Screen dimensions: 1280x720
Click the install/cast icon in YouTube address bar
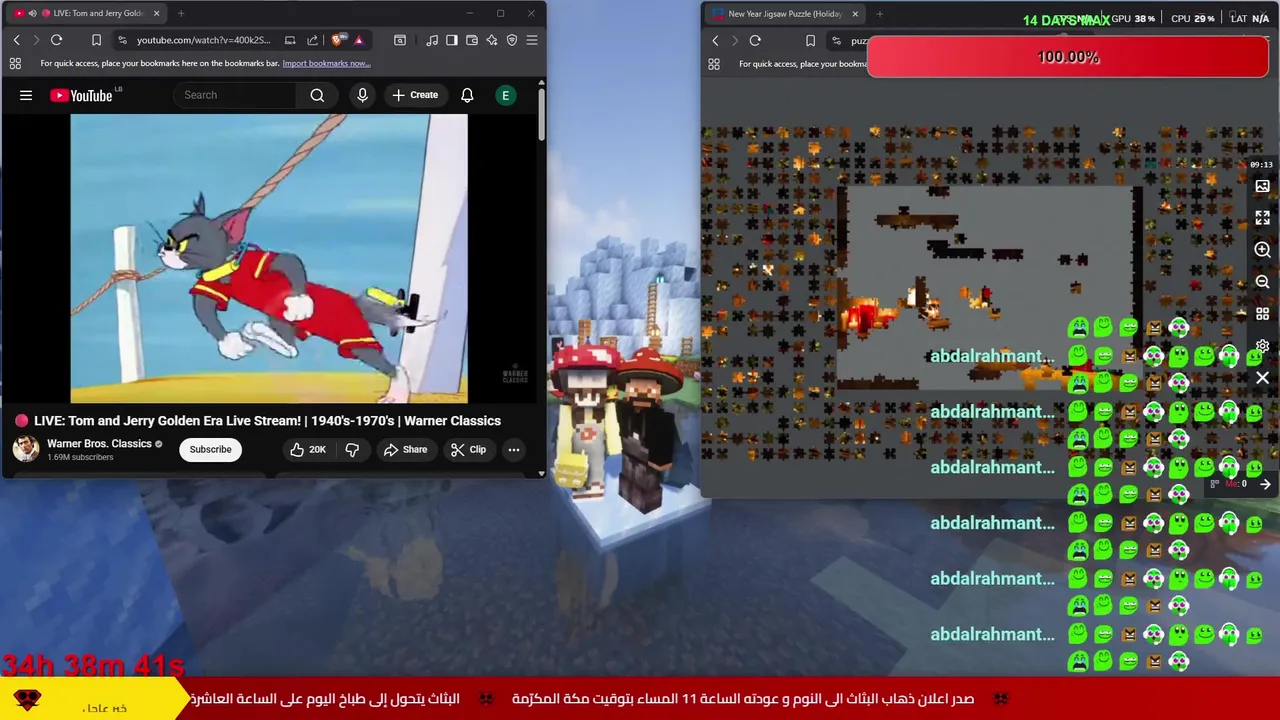290,40
